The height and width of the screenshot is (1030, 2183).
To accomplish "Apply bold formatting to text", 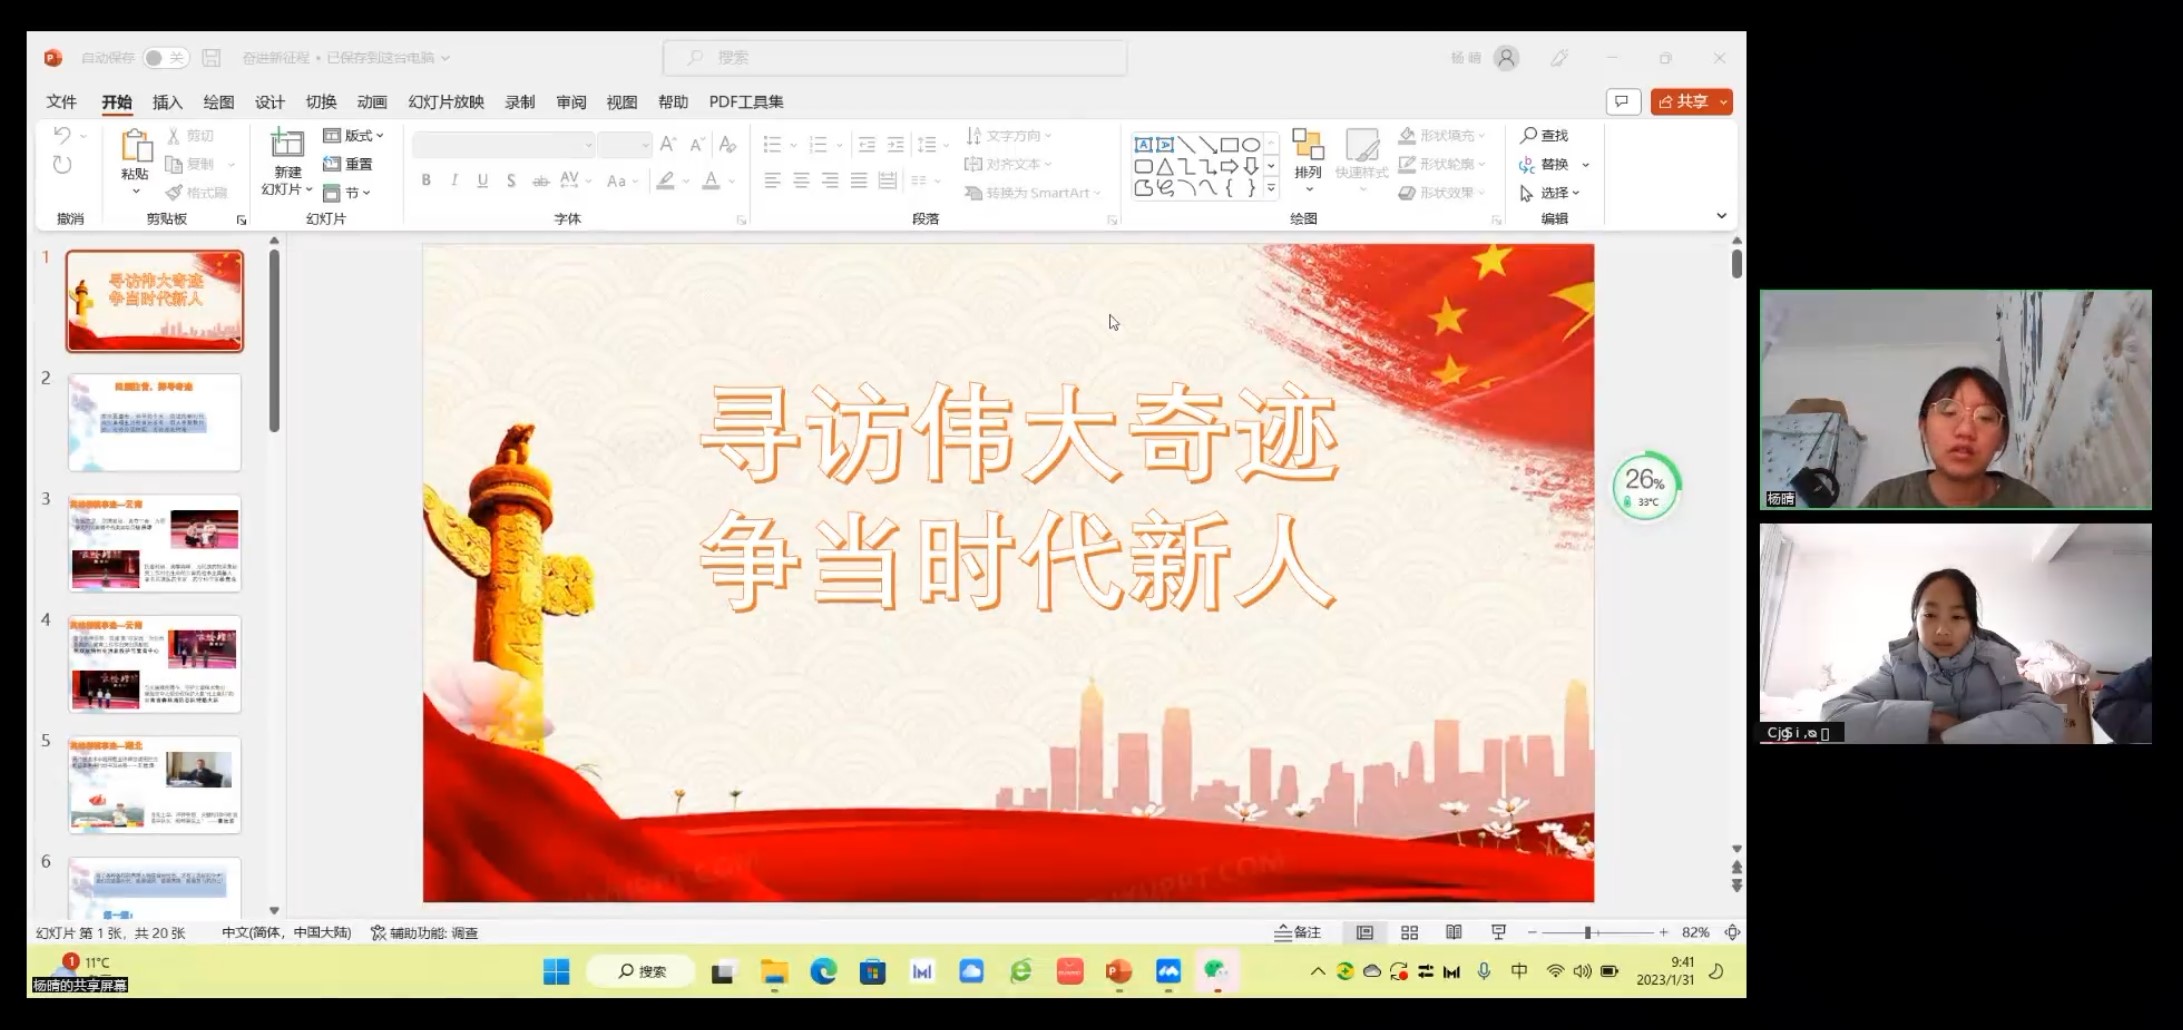I will [425, 180].
